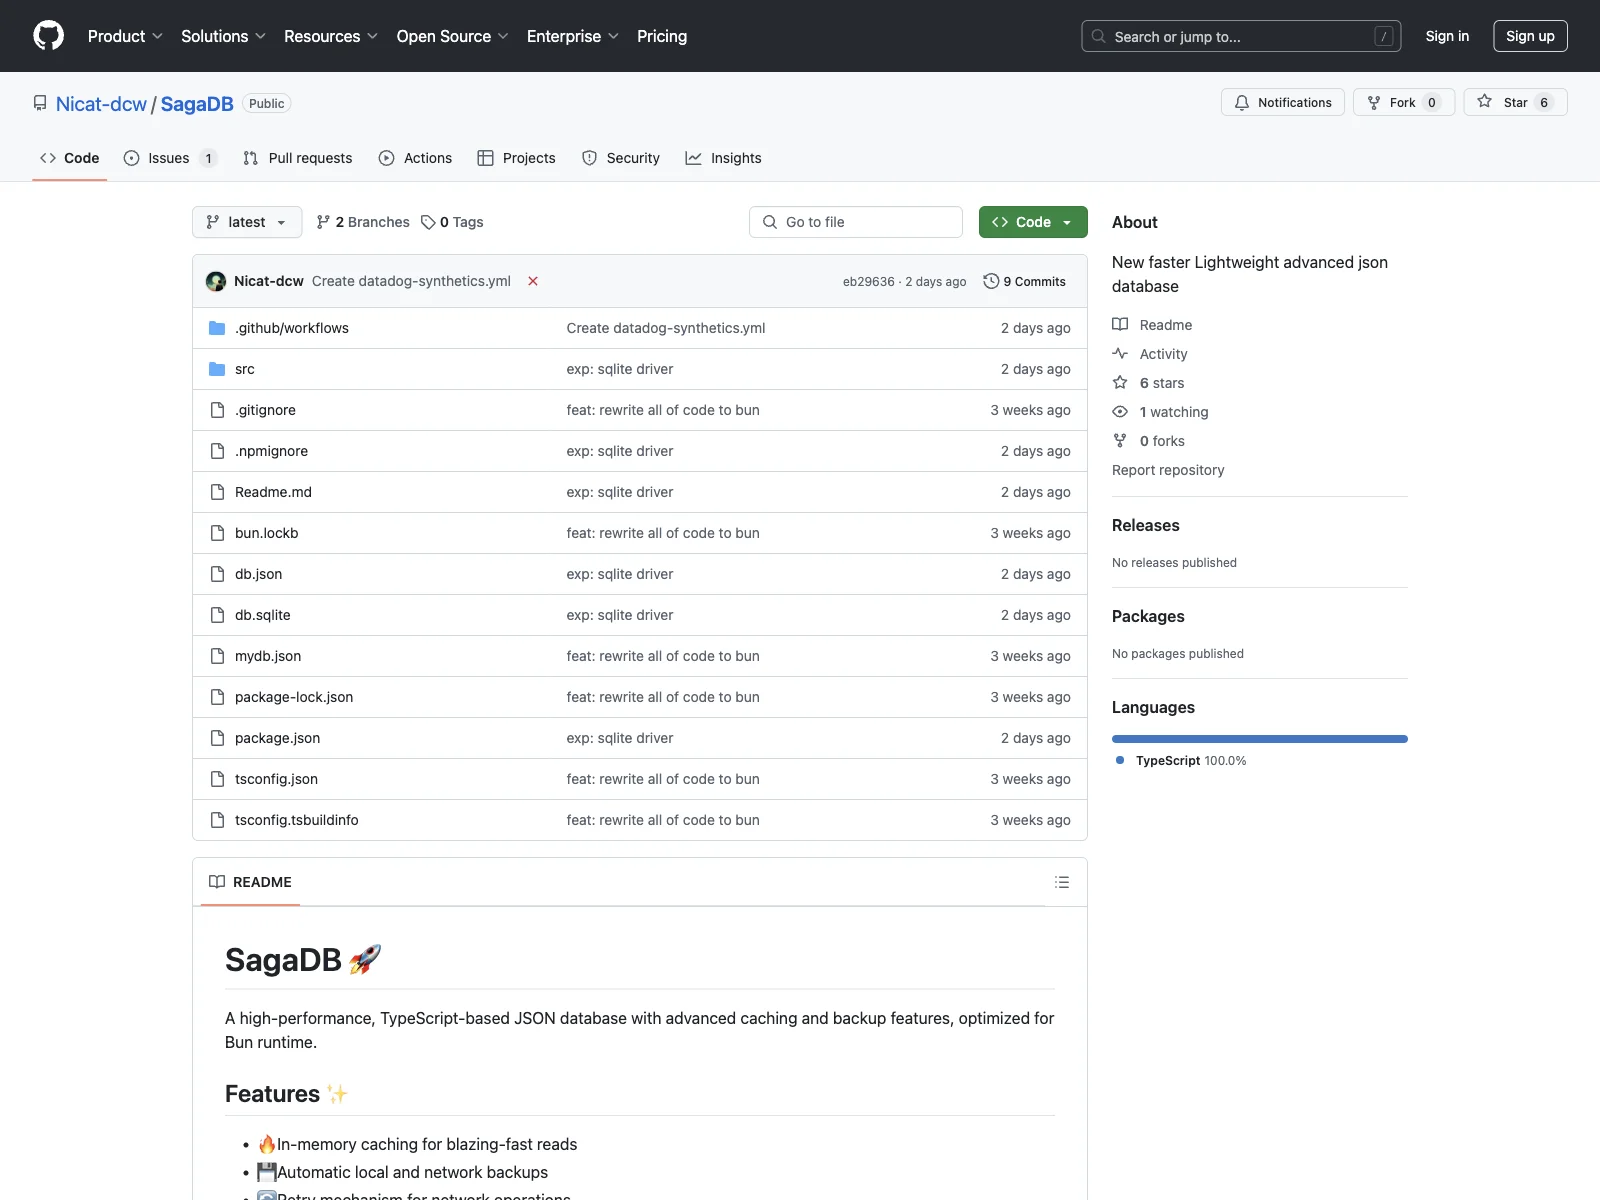Click the Packages heading link
The width and height of the screenshot is (1600, 1200).
point(1148,616)
